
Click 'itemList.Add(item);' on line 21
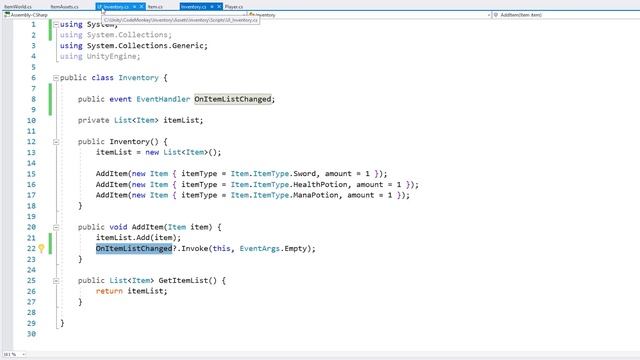click(138, 238)
